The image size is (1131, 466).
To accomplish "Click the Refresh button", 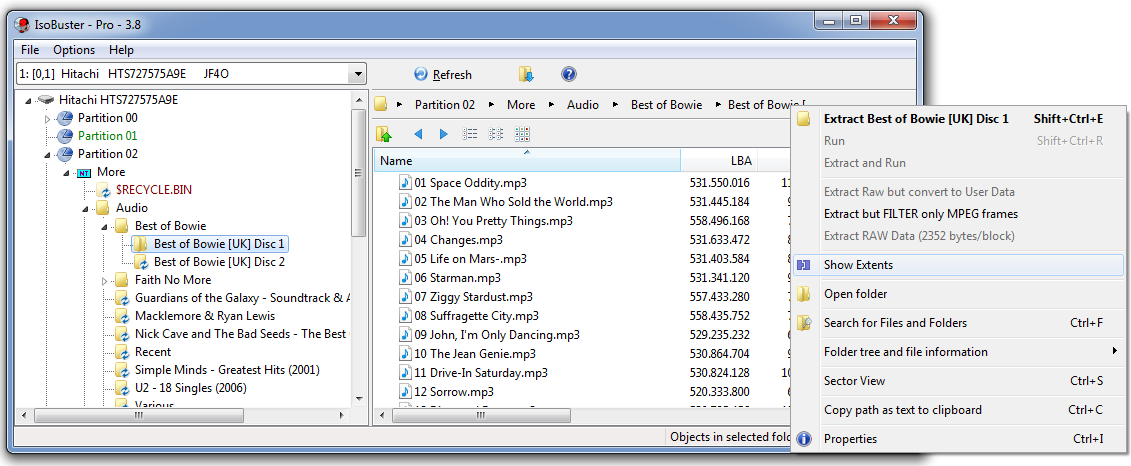I will tap(443, 74).
